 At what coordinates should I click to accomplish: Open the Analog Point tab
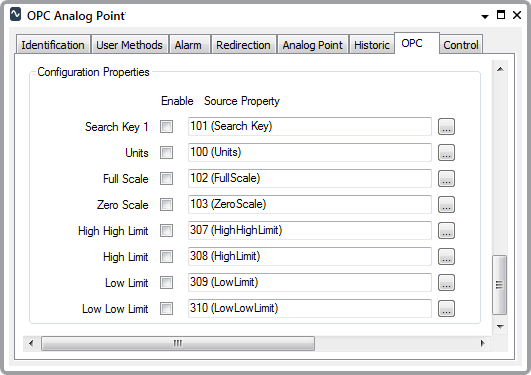(x=313, y=45)
